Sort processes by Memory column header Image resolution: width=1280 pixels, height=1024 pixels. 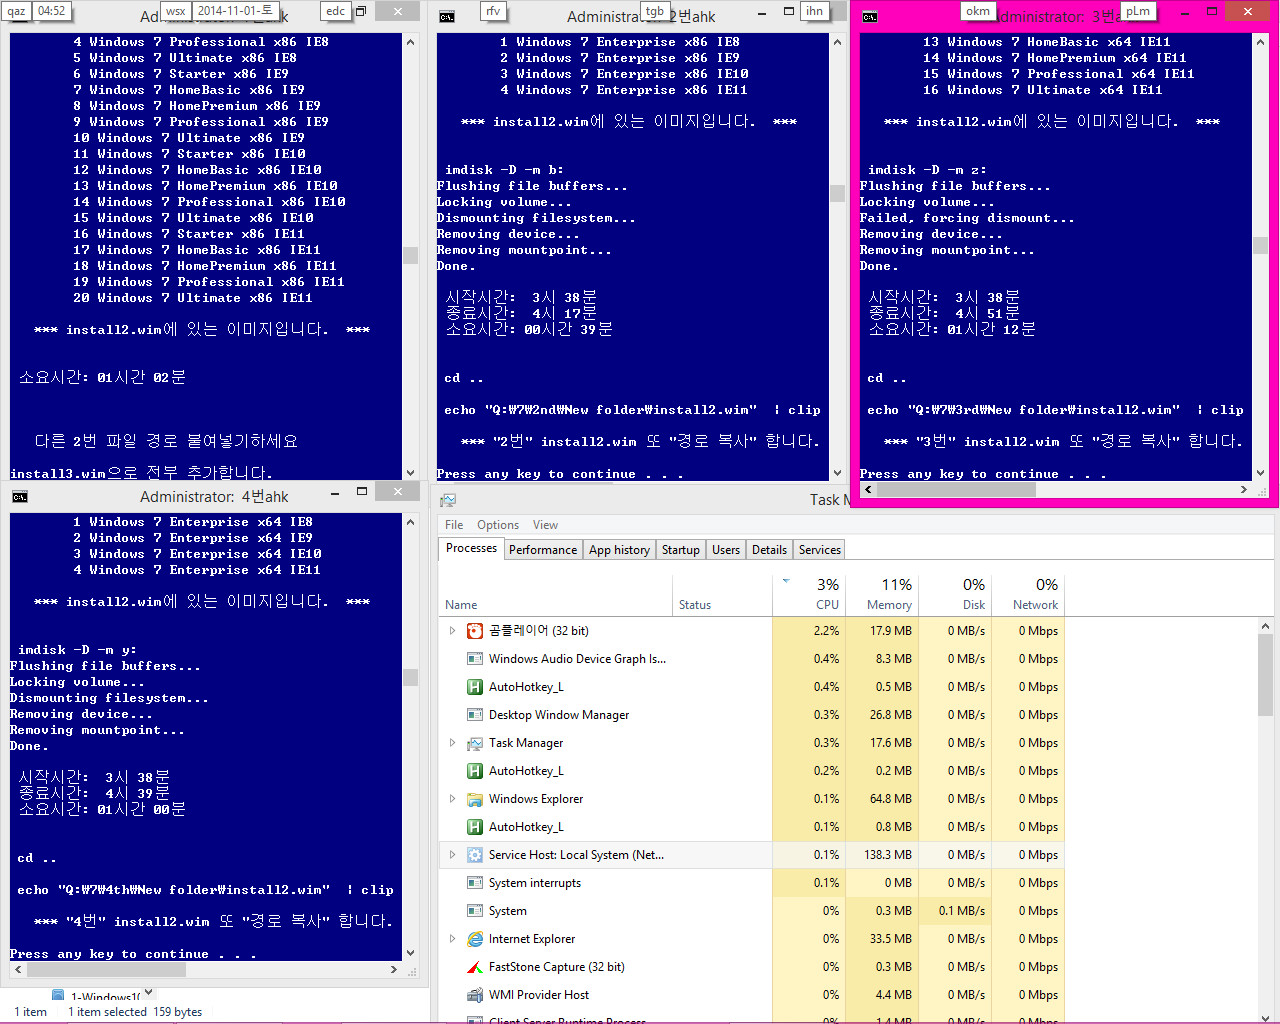pos(880,594)
